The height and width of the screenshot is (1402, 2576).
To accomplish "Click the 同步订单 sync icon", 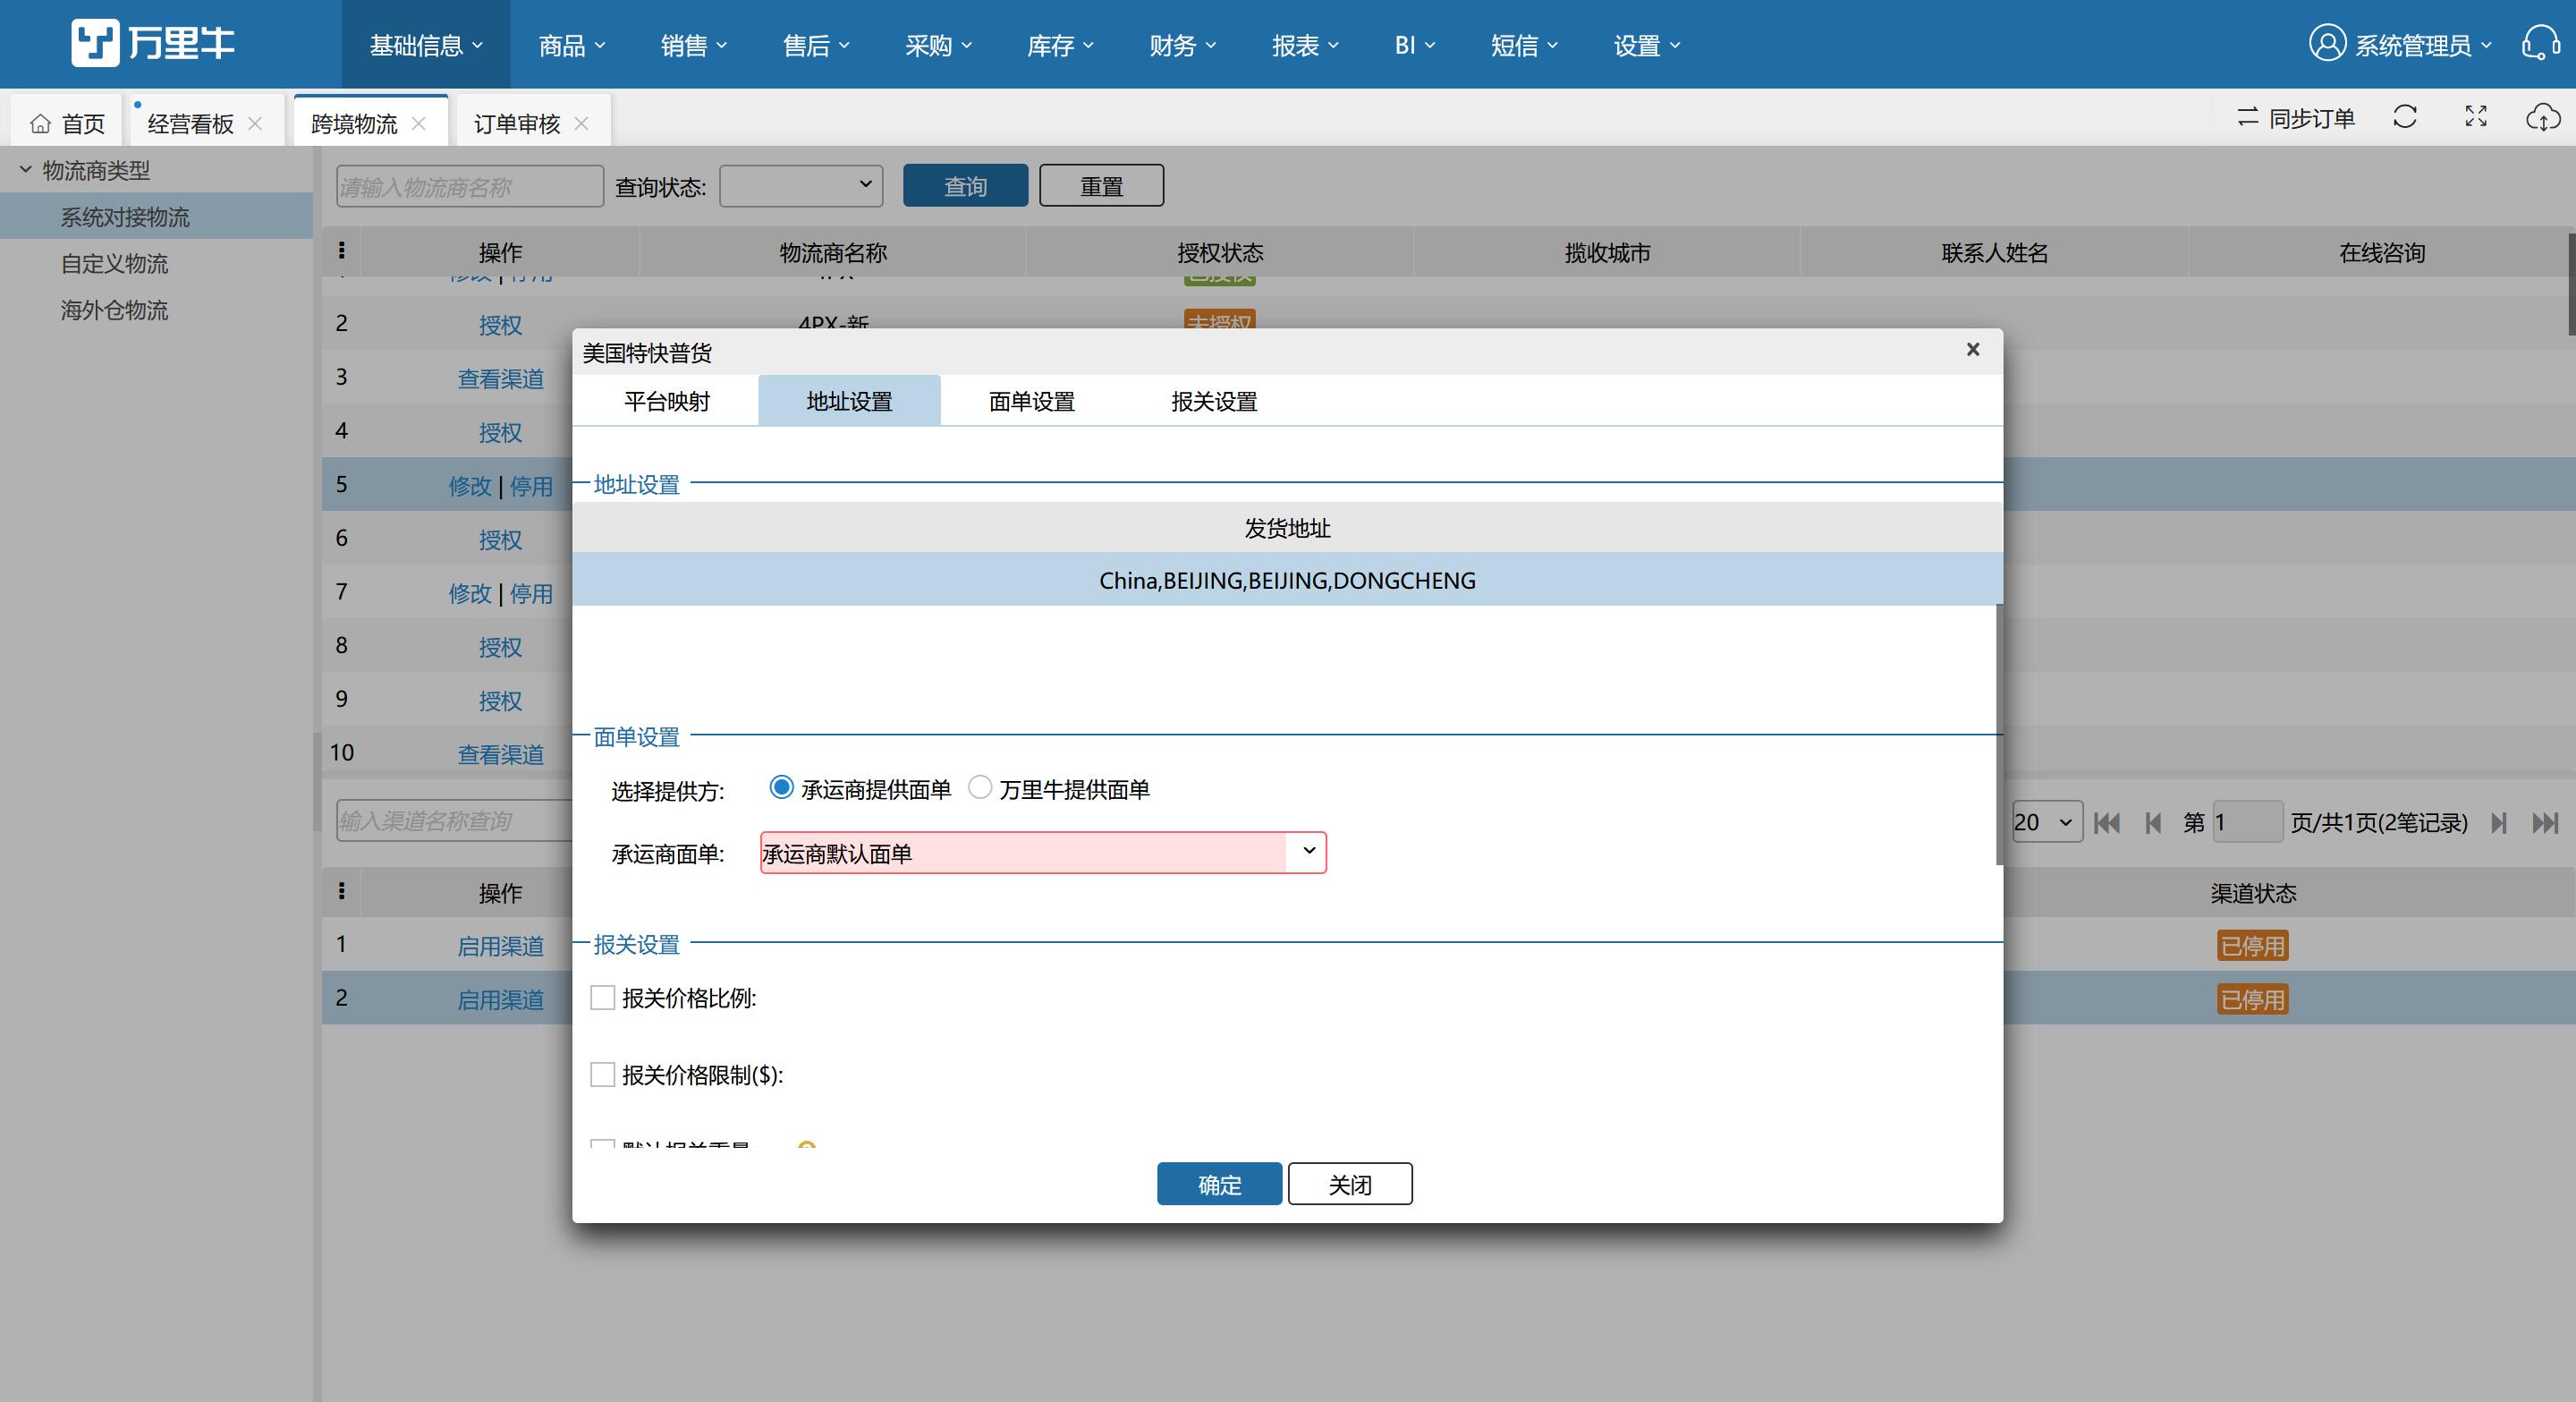I will pyautogui.click(x=2247, y=117).
